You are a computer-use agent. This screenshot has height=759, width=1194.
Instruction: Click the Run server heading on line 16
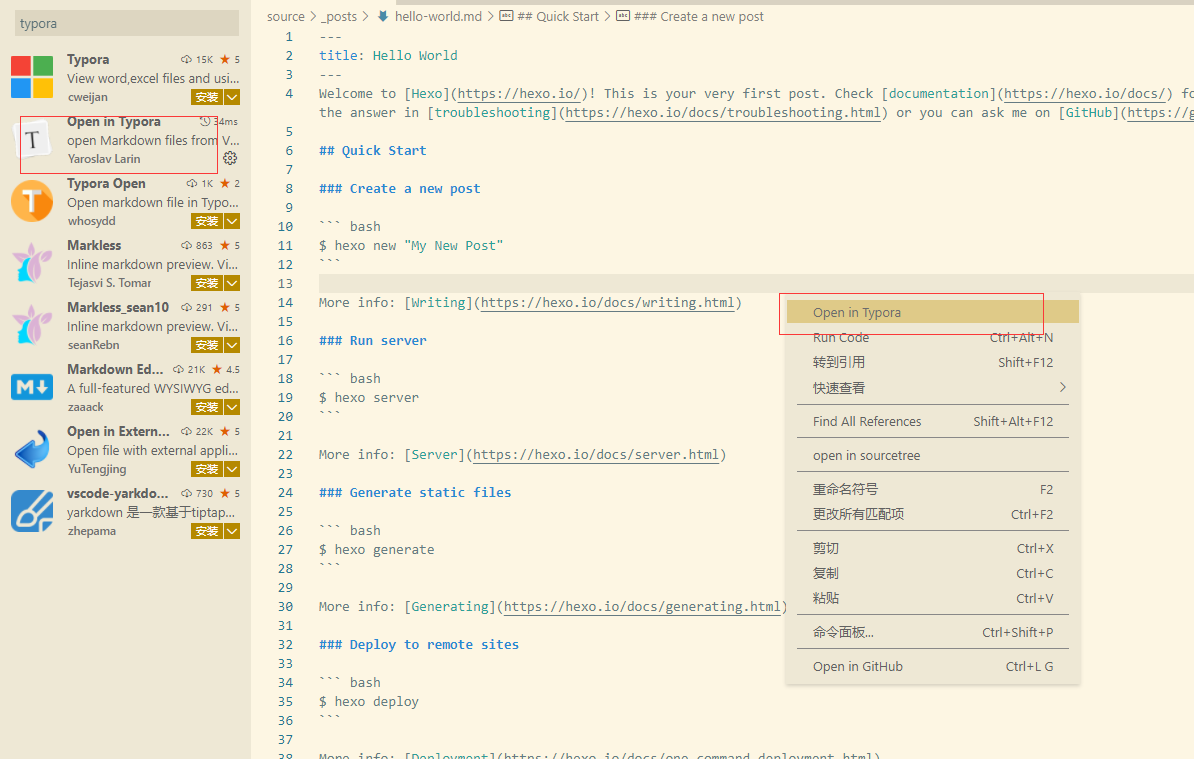[x=373, y=340]
